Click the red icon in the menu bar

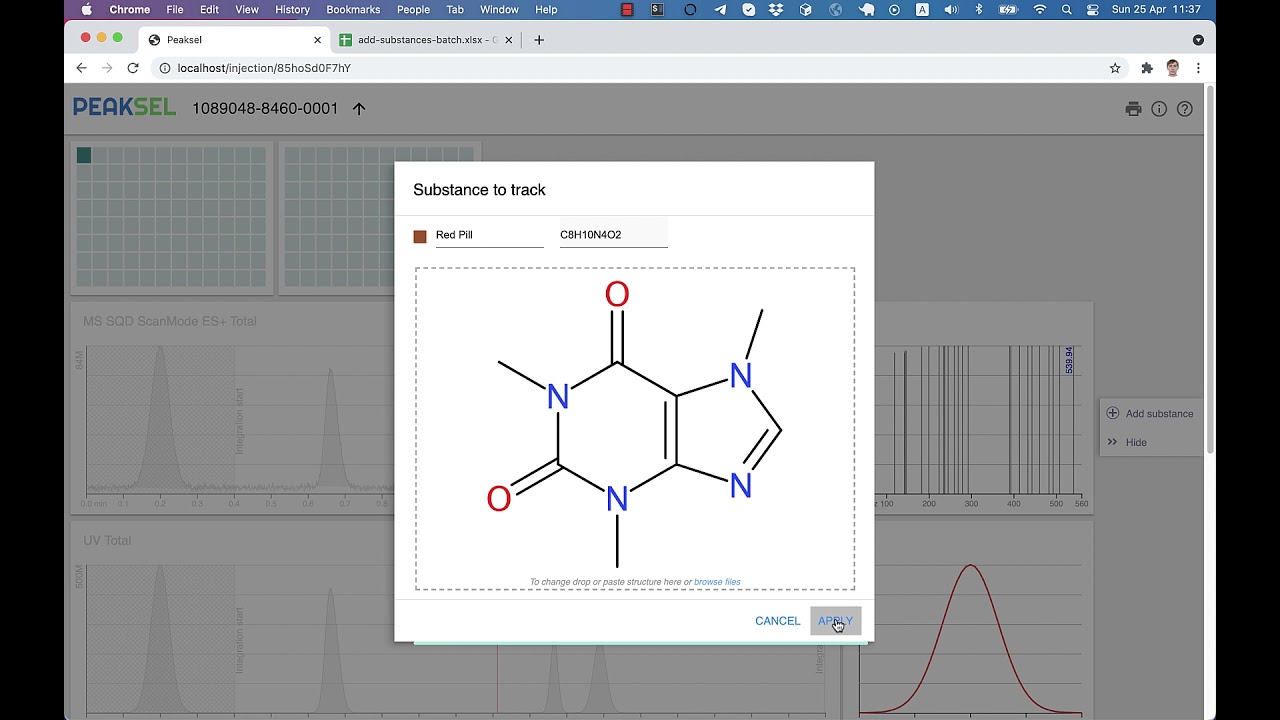click(627, 10)
